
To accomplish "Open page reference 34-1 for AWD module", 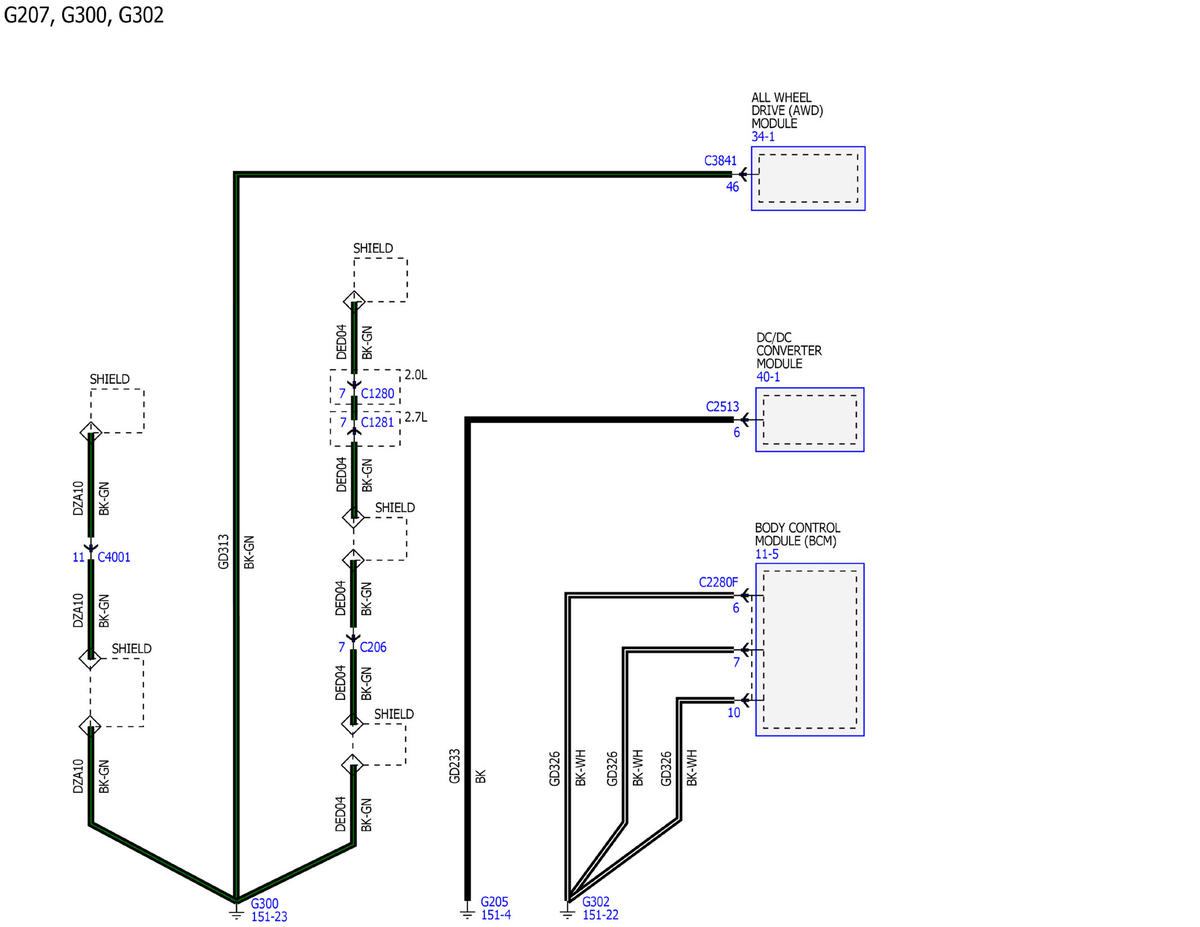I will pyautogui.click(x=763, y=137).
